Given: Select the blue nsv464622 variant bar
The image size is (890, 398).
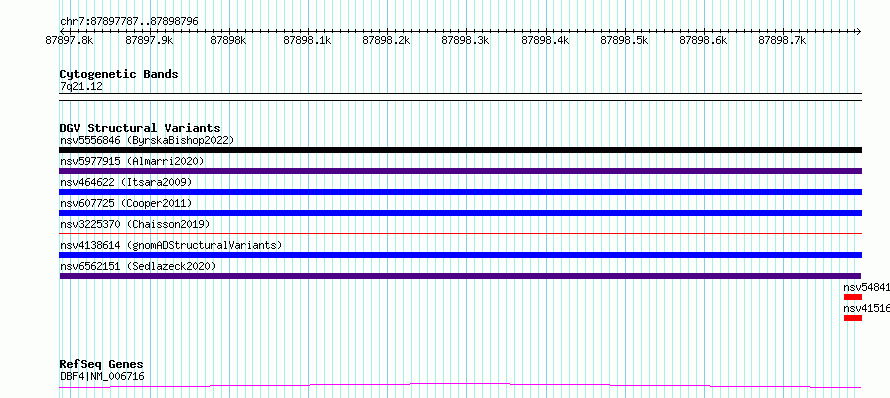Looking at the screenshot, I should tap(460, 192).
